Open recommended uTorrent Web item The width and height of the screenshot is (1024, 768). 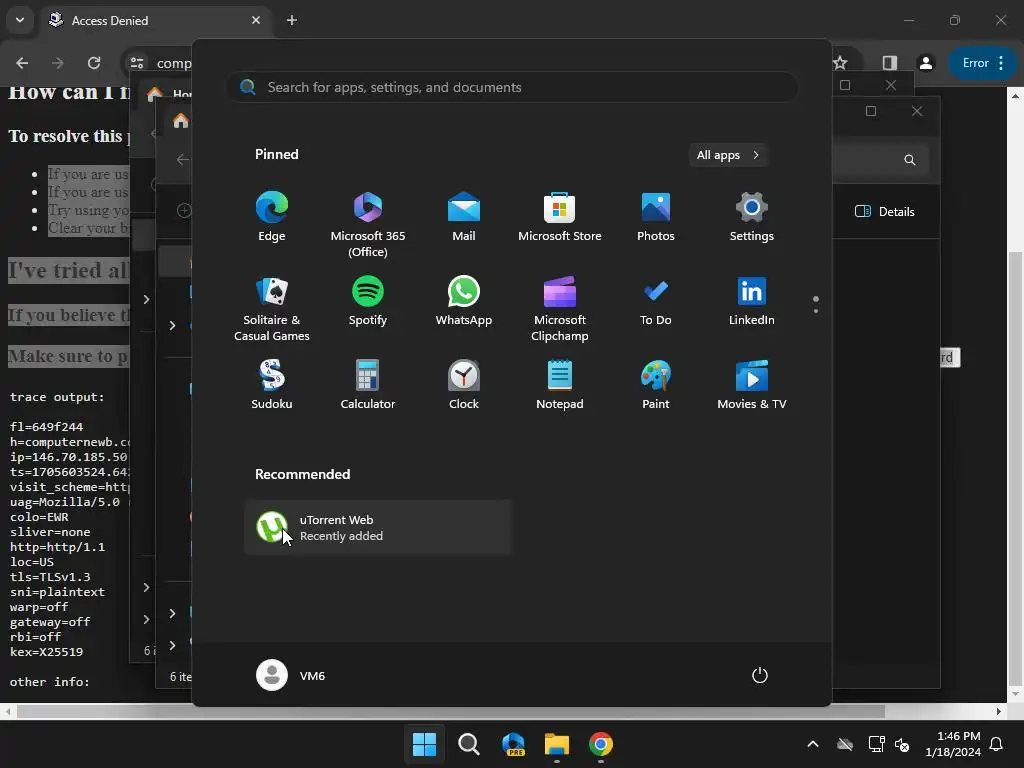pos(378,528)
